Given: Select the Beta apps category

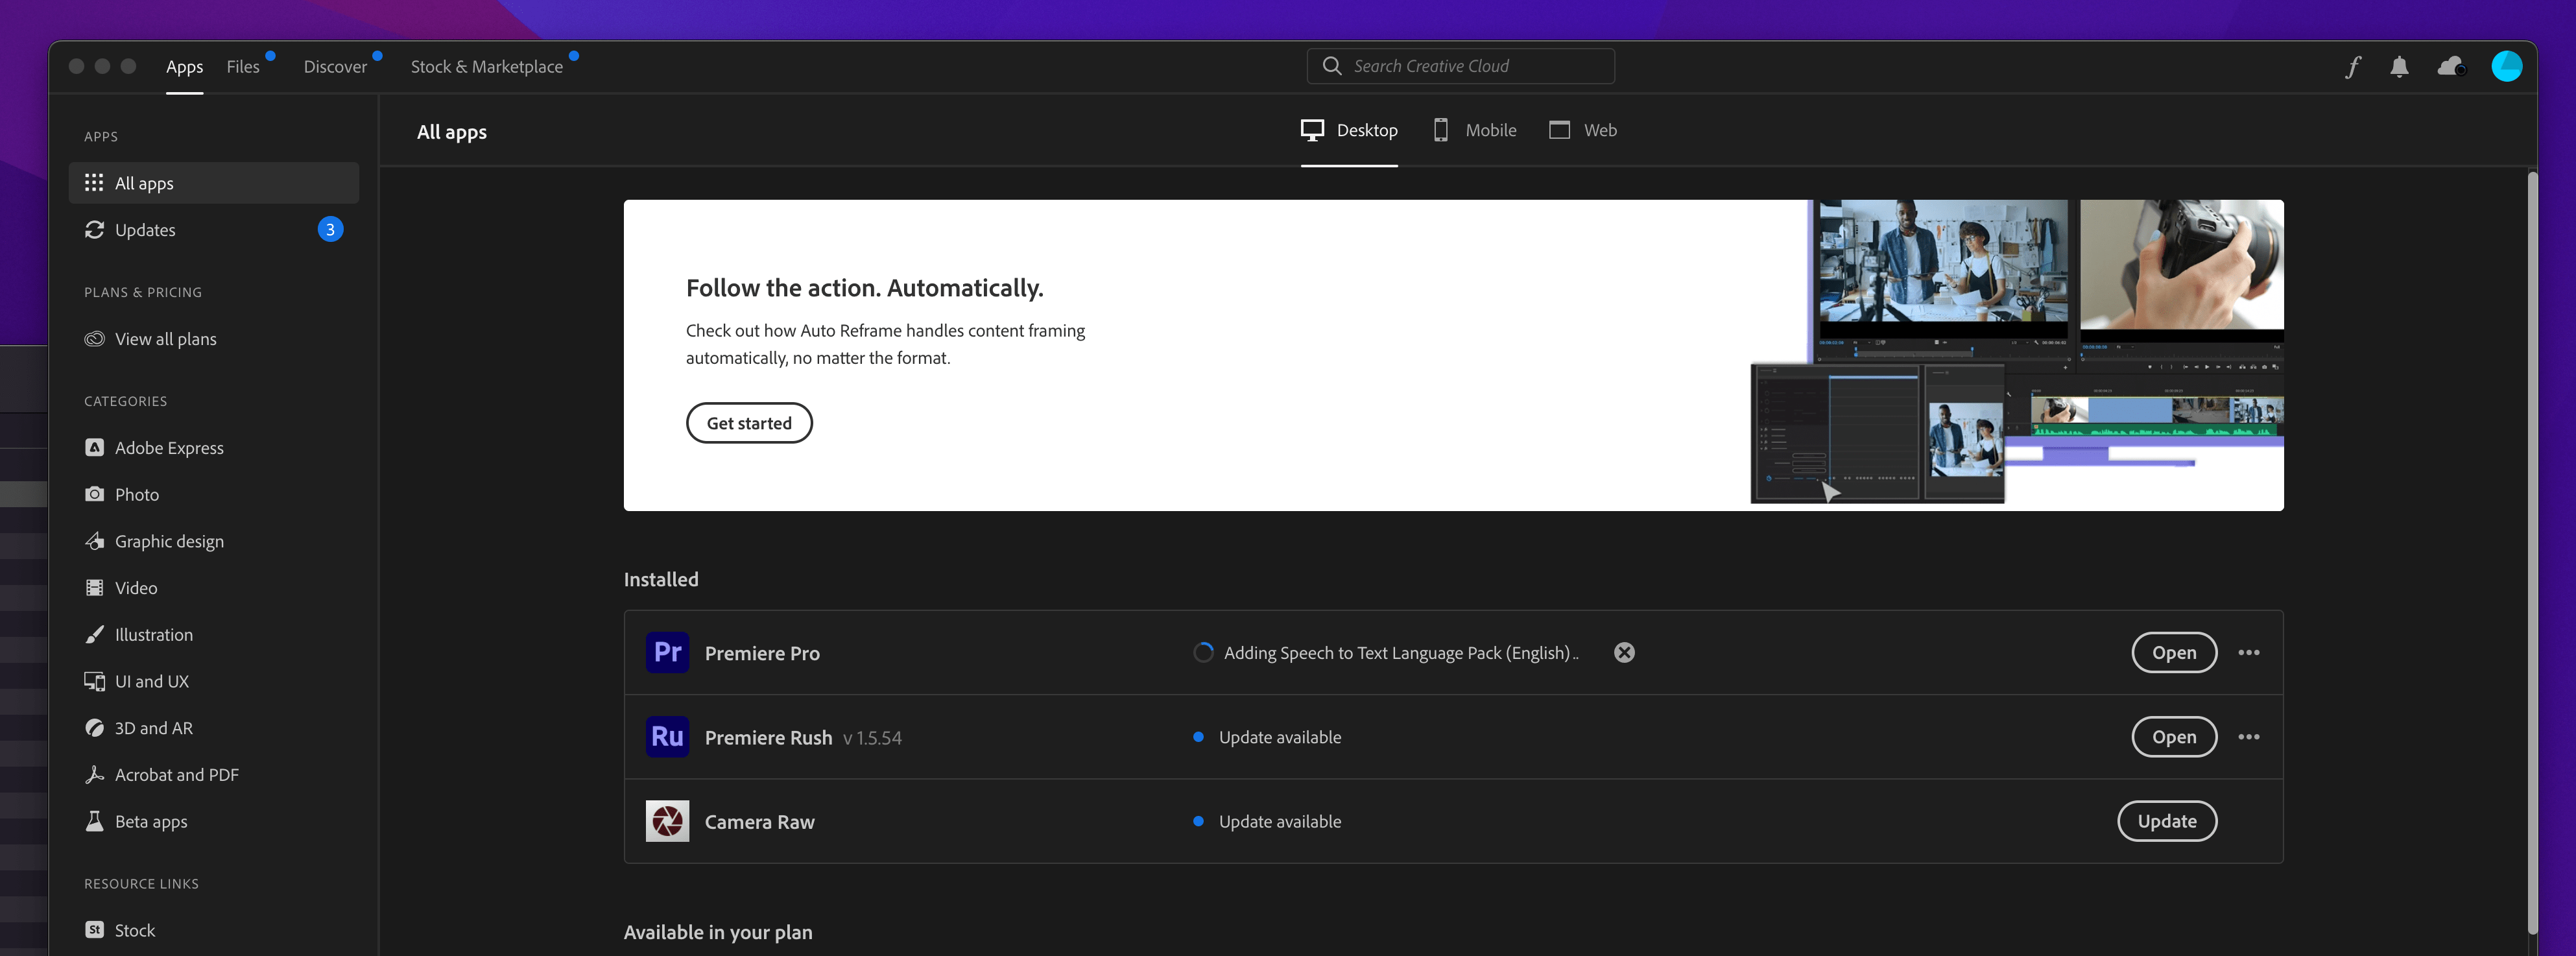Looking at the screenshot, I should [x=150, y=821].
